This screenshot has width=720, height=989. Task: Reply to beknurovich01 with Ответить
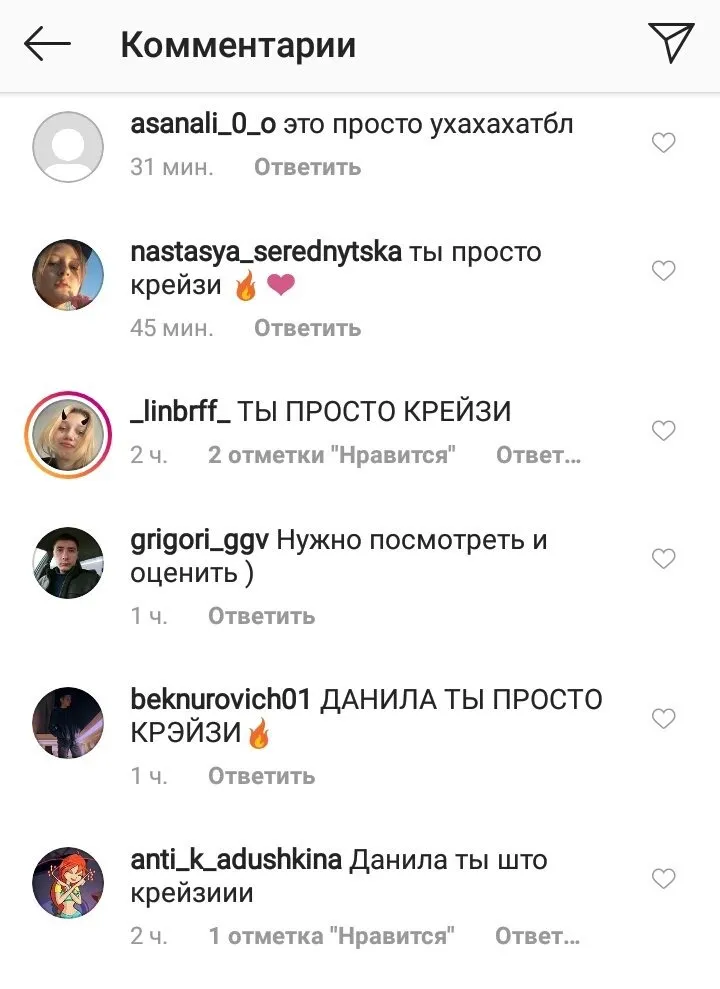[x=262, y=776]
